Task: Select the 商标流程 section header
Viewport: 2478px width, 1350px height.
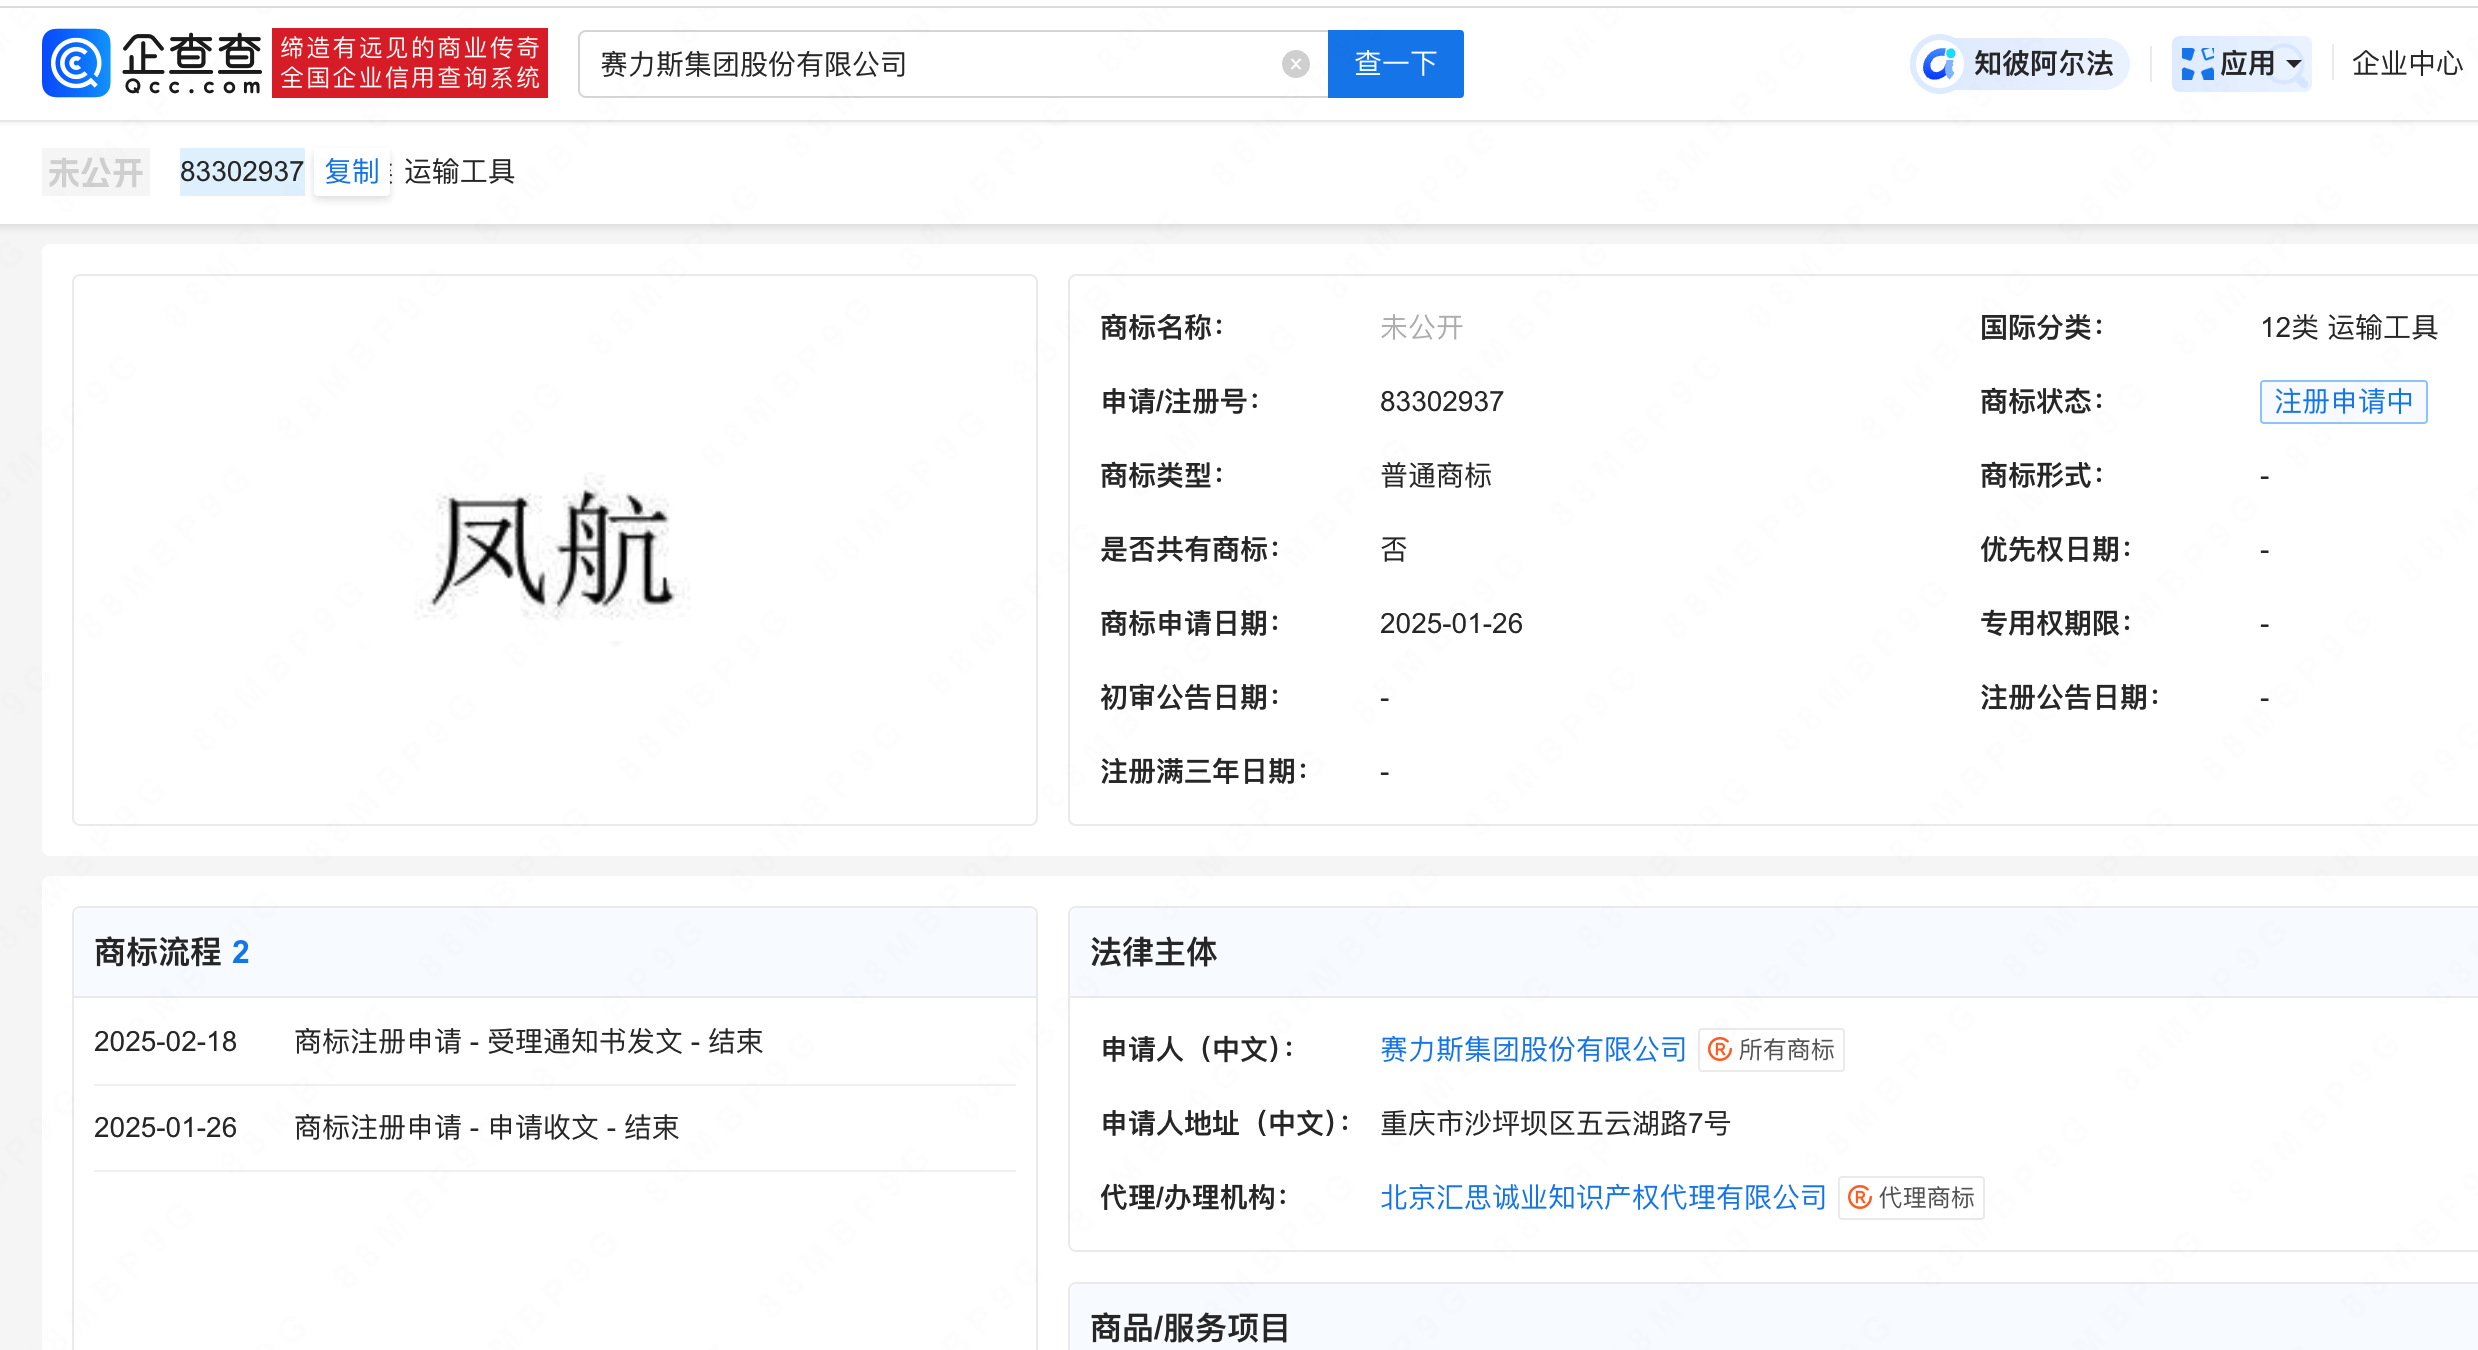Action: click(x=157, y=952)
